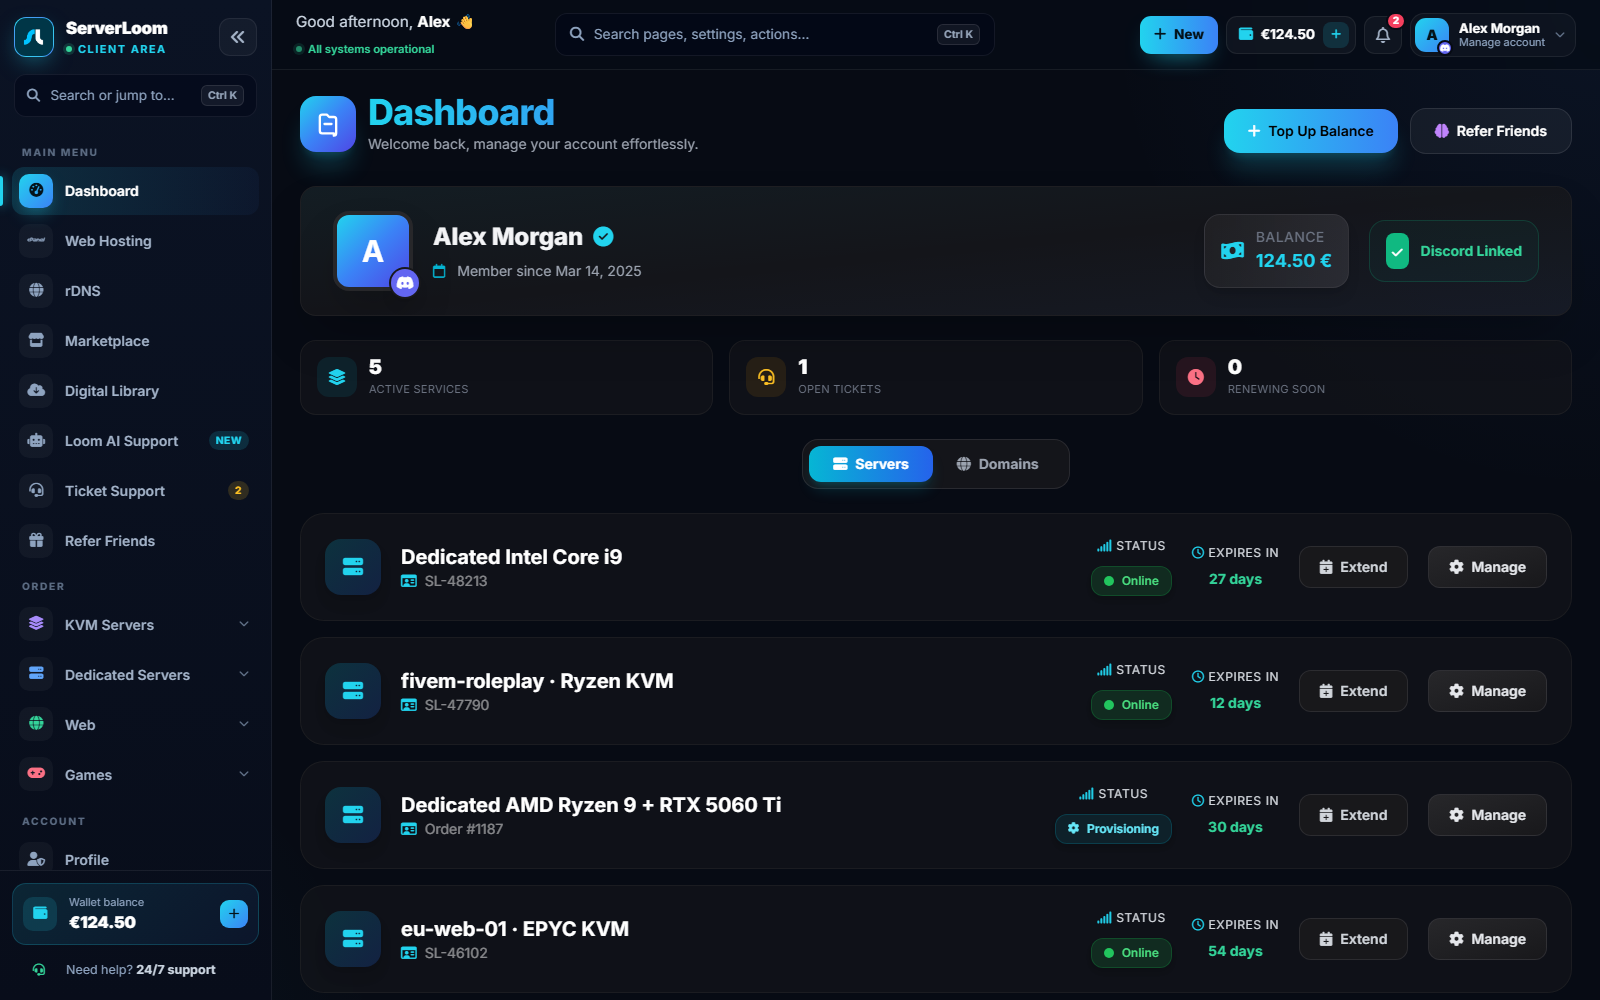This screenshot has width=1600, height=1000.
Task: Click Refer Friends header button
Action: (1491, 131)
